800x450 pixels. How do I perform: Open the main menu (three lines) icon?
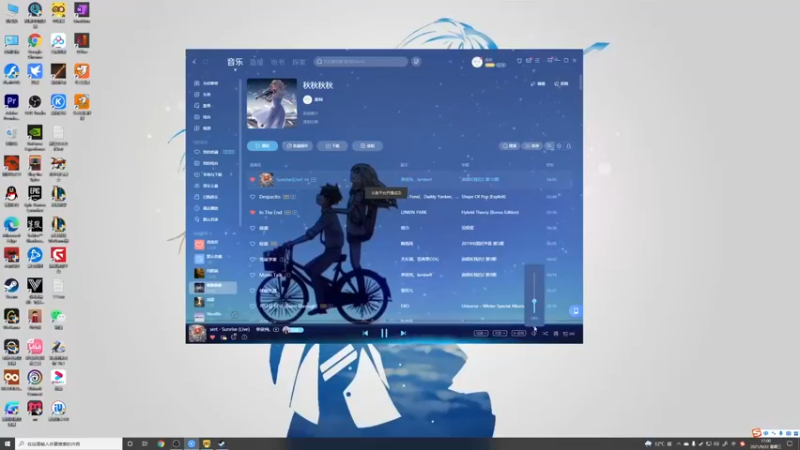click(537, 61)
